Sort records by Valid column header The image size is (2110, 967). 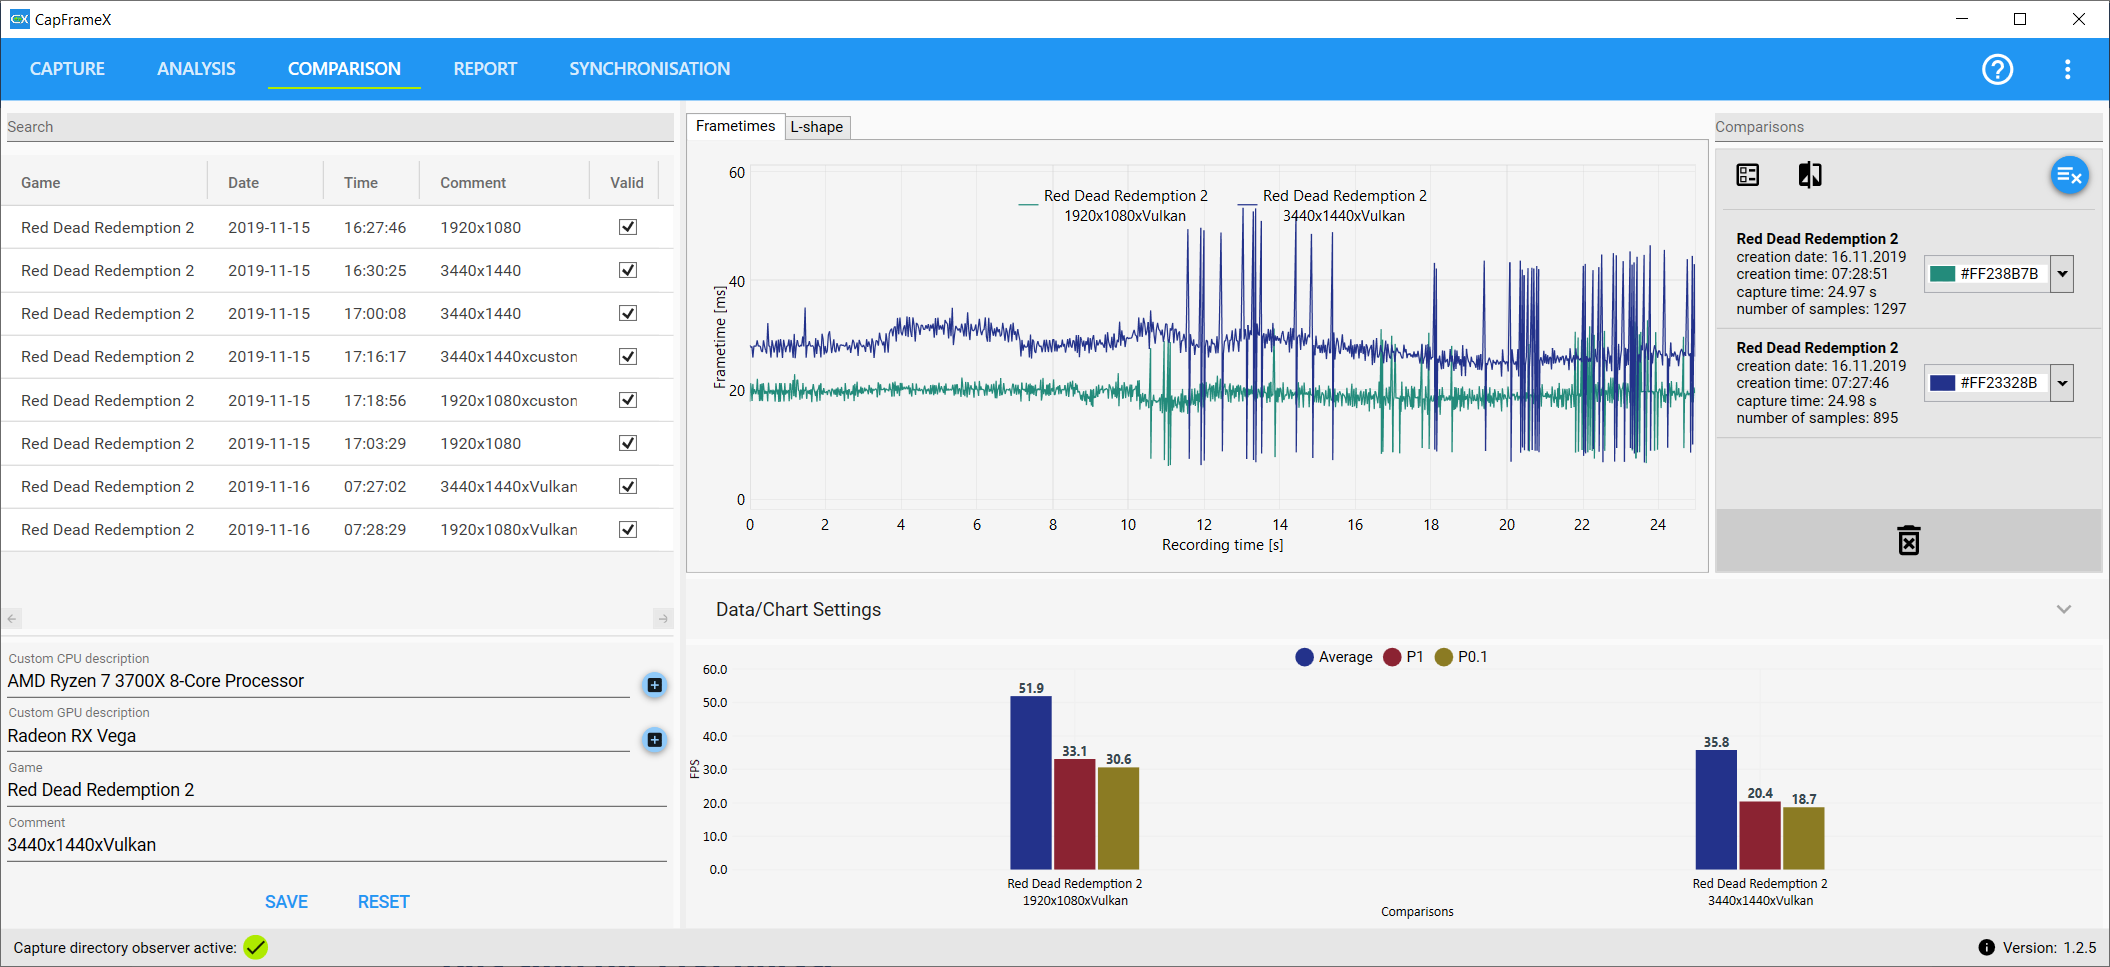[x=627, y=183]
